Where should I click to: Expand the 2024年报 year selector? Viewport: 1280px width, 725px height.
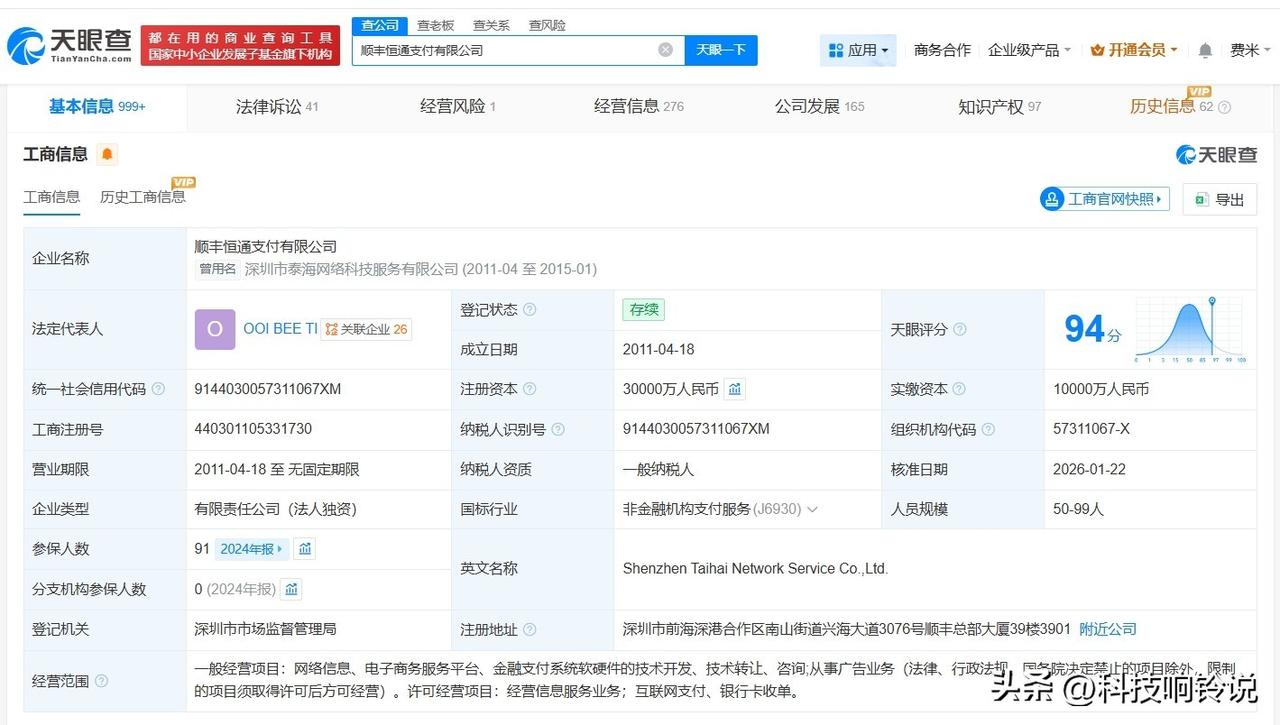252,548
